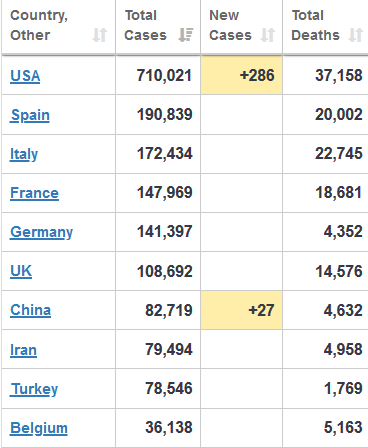Open the USA country link
The height and width of the screenshot is (448, 368).
(x=25, y=76)
